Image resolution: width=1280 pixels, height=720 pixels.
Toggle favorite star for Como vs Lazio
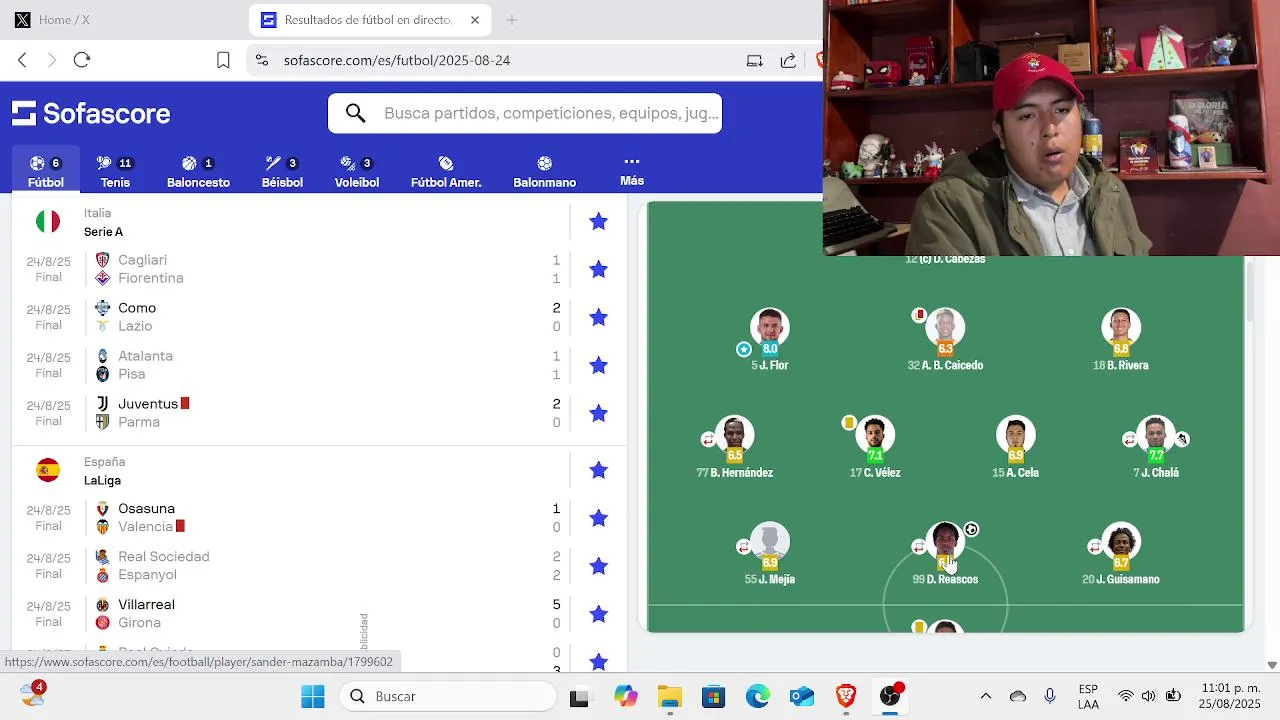point(598,317)
